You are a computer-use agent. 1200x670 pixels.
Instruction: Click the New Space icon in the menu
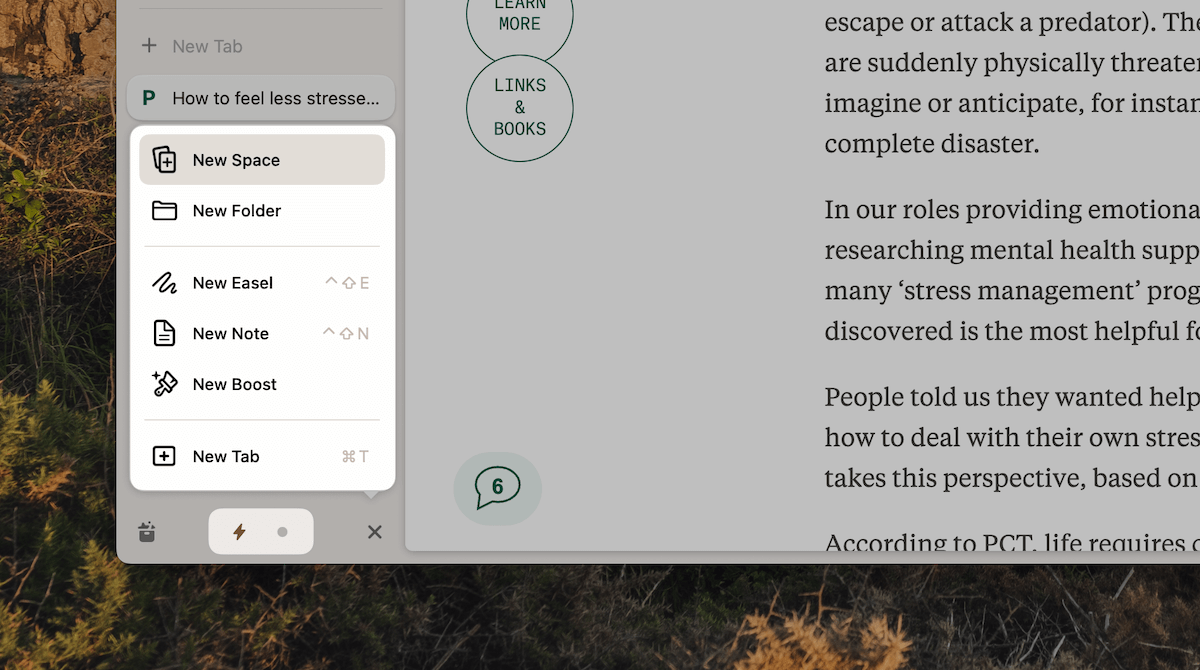164,160
